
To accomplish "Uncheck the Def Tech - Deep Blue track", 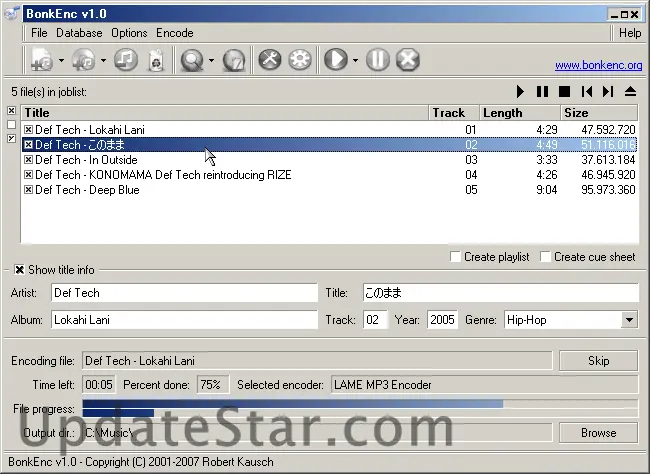I will coord(28,190).
